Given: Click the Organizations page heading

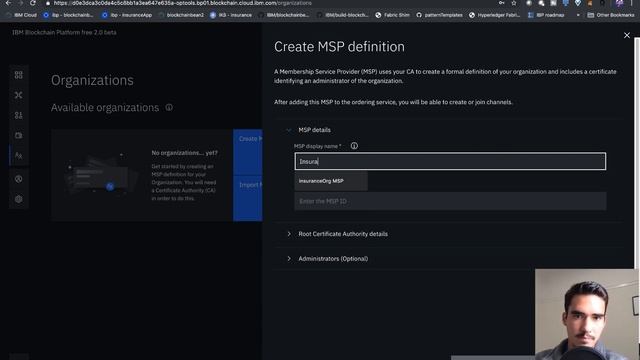Looking at the screenshot, I should point(92,80).
